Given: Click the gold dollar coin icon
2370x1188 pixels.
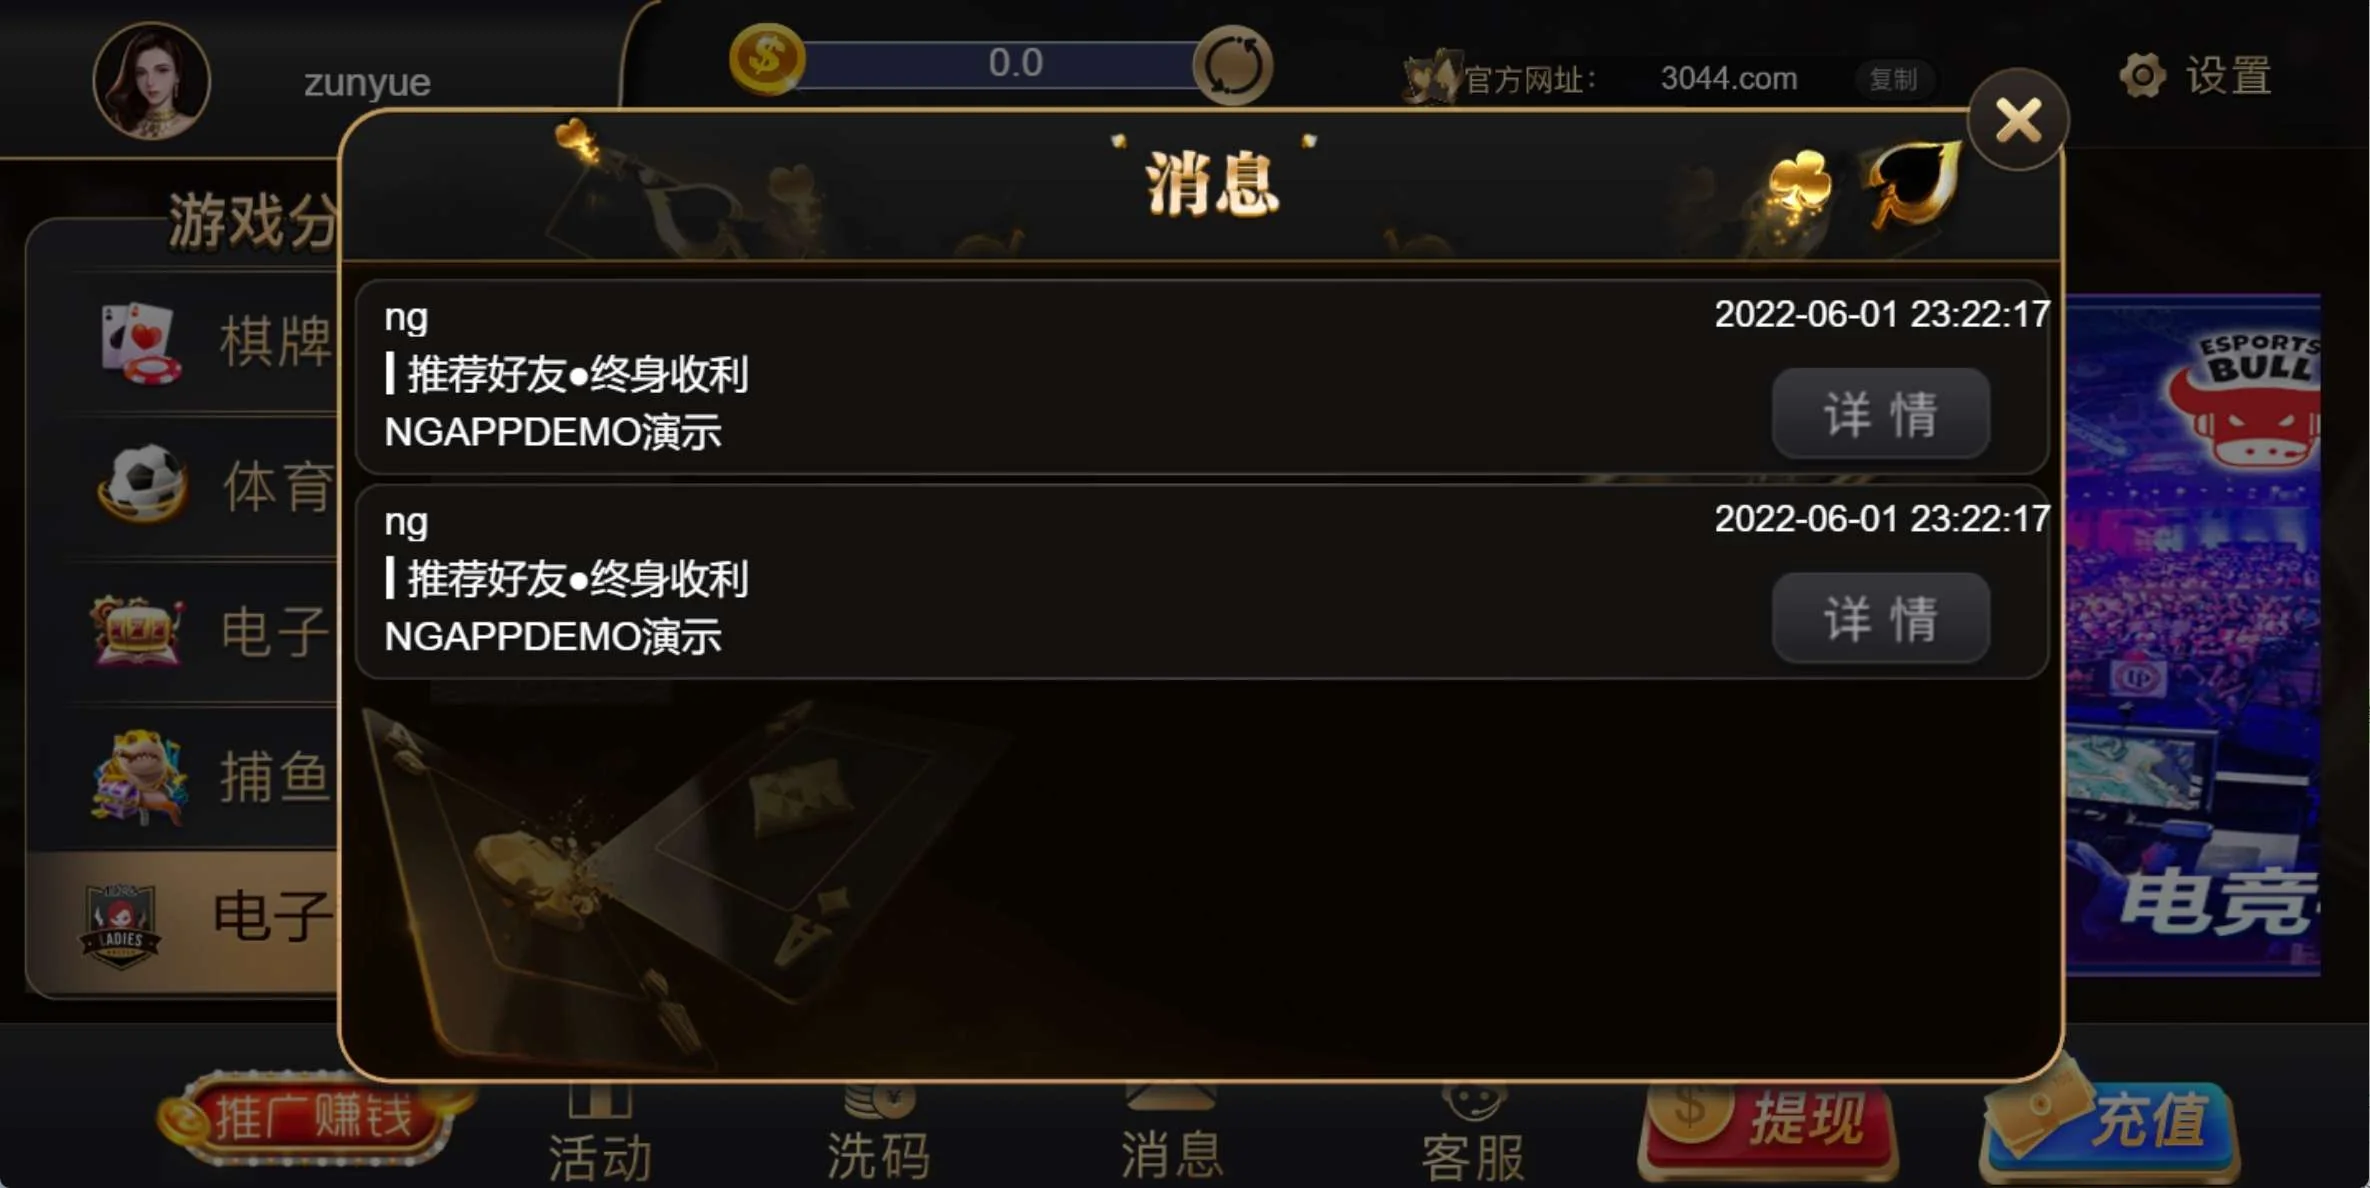Looking at the screenshot, I should point(767,60).
